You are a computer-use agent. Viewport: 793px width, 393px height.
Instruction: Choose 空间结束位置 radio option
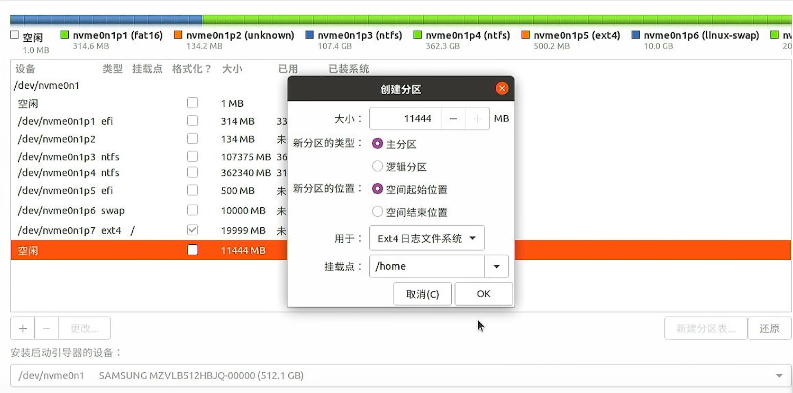[x=377, y=211]
